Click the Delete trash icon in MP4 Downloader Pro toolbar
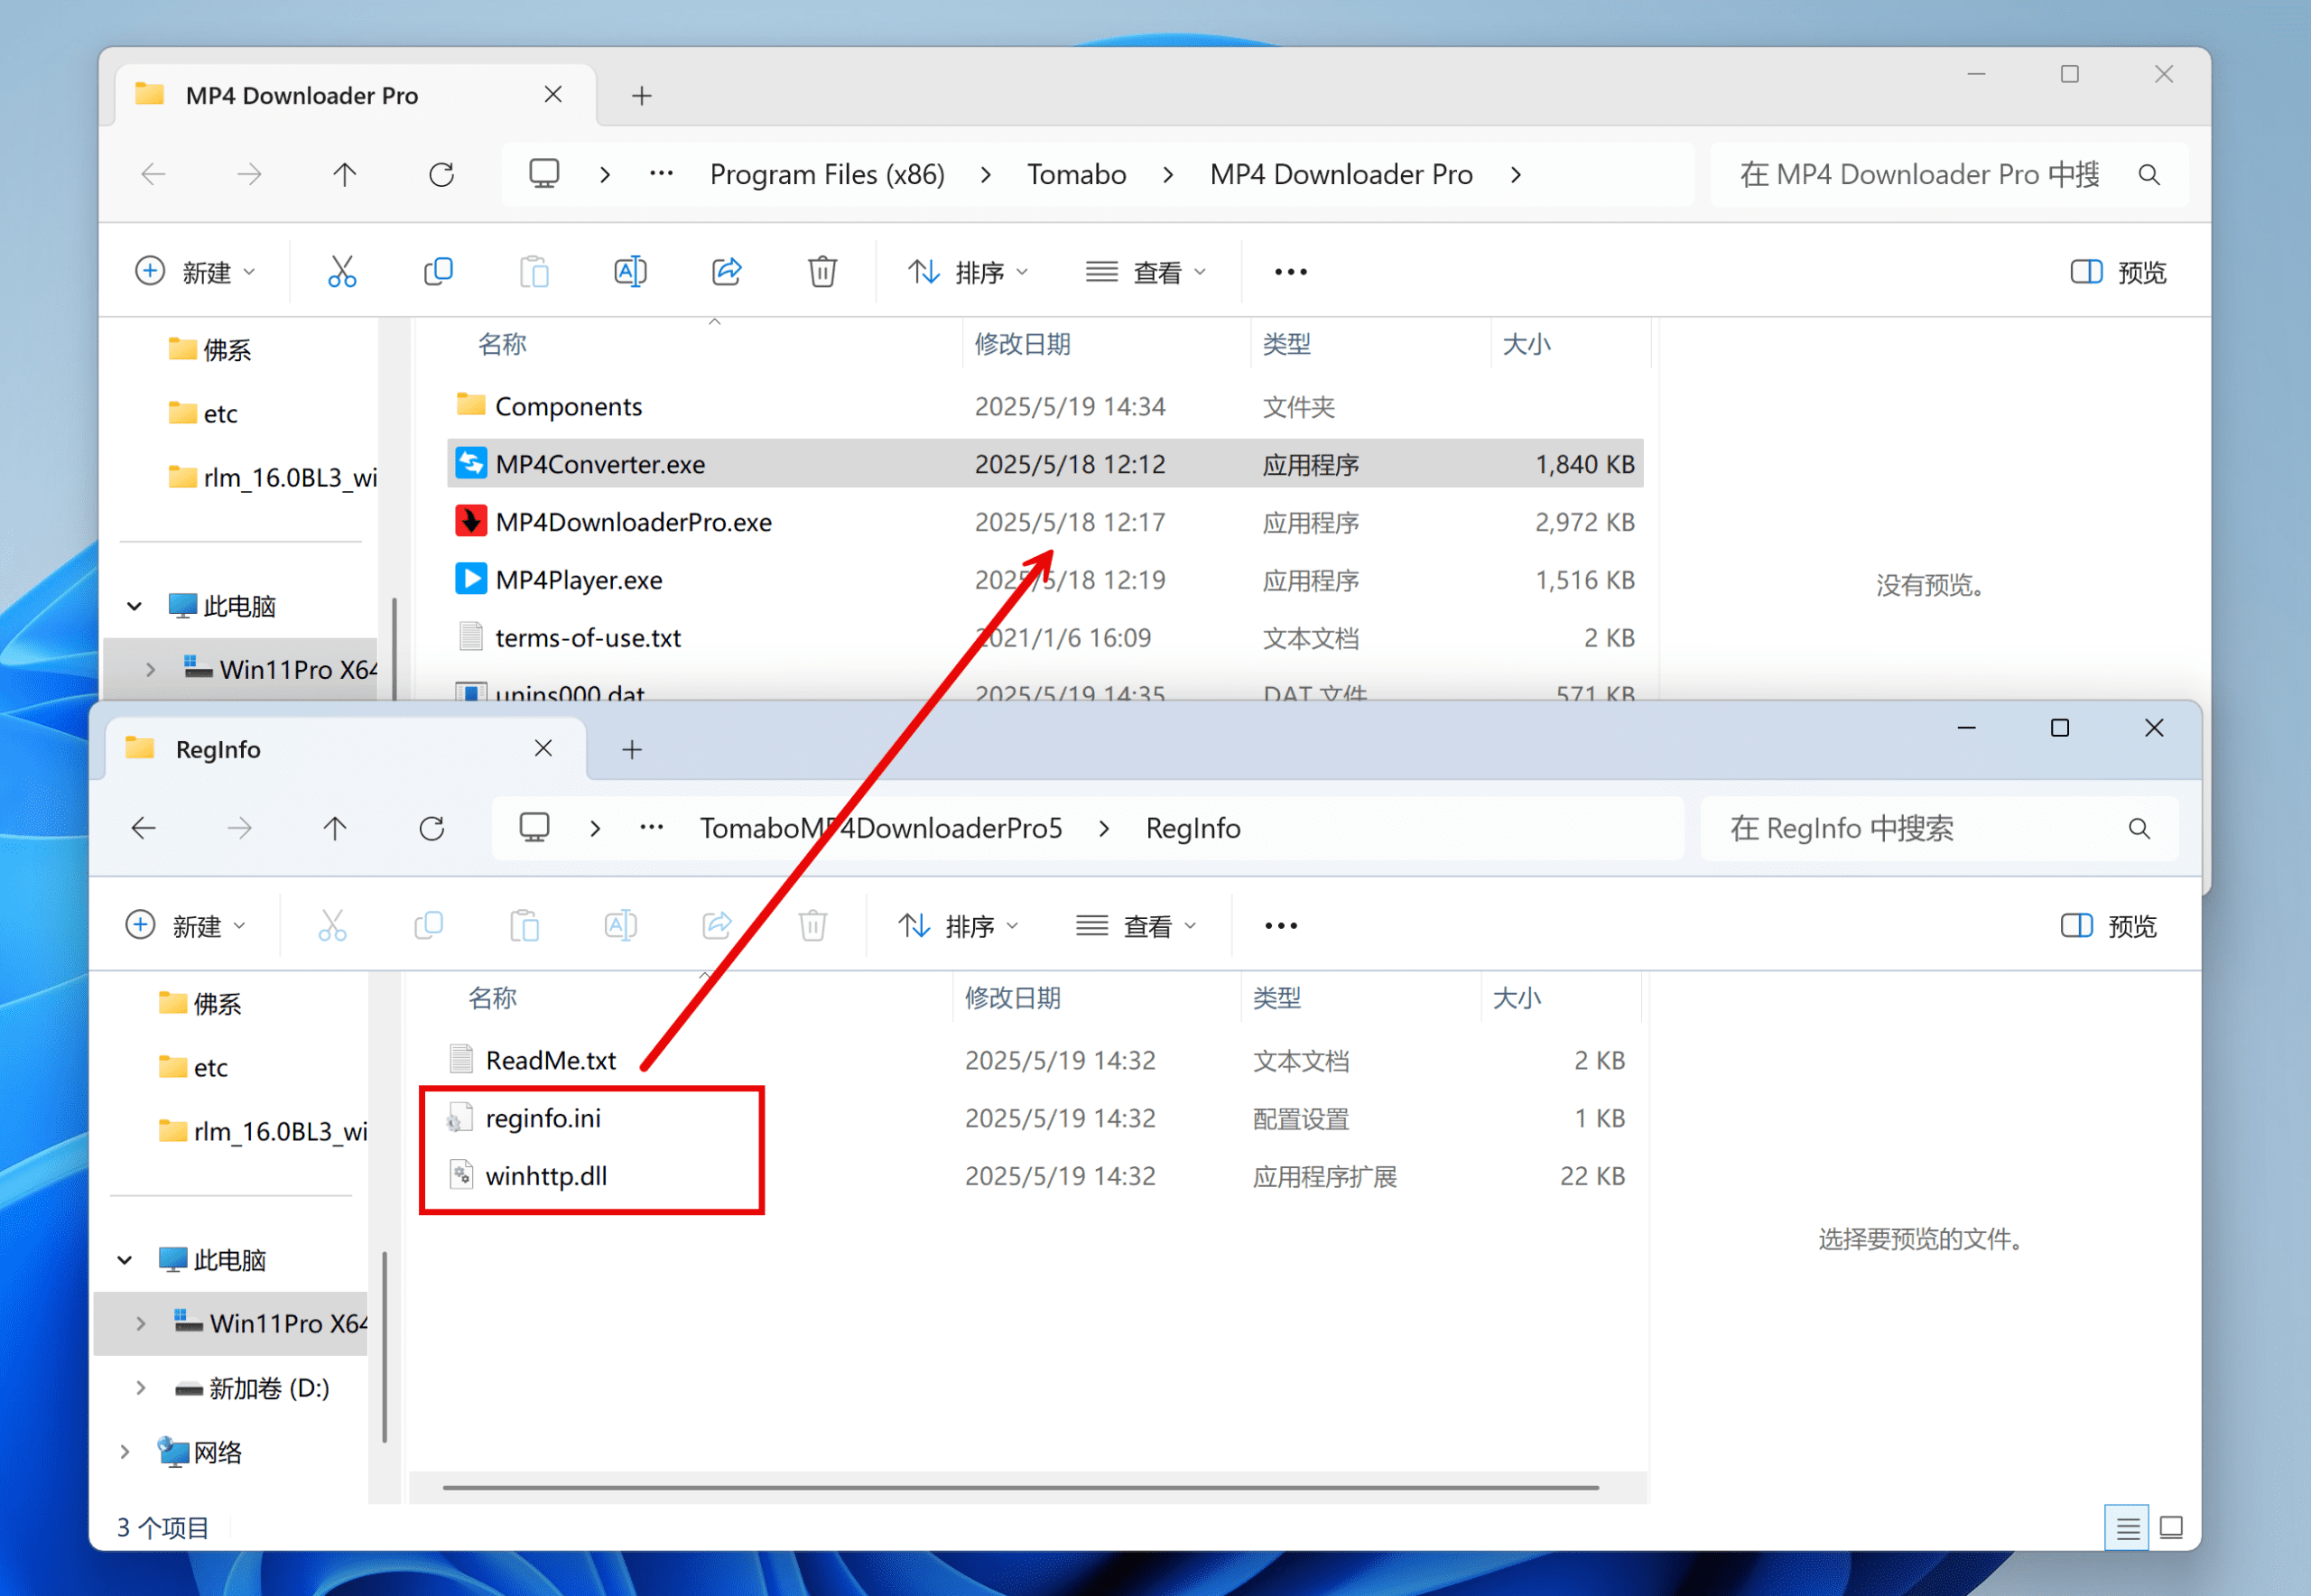The height and width of the screenshot is (1596, 2311). coord(822,272)
